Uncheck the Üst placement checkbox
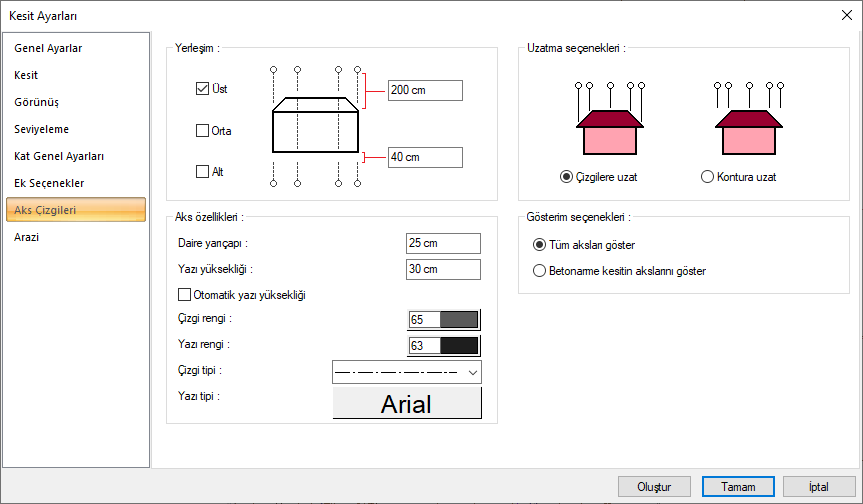This screenshot has height=504, width=863. (x=203, y=89)
